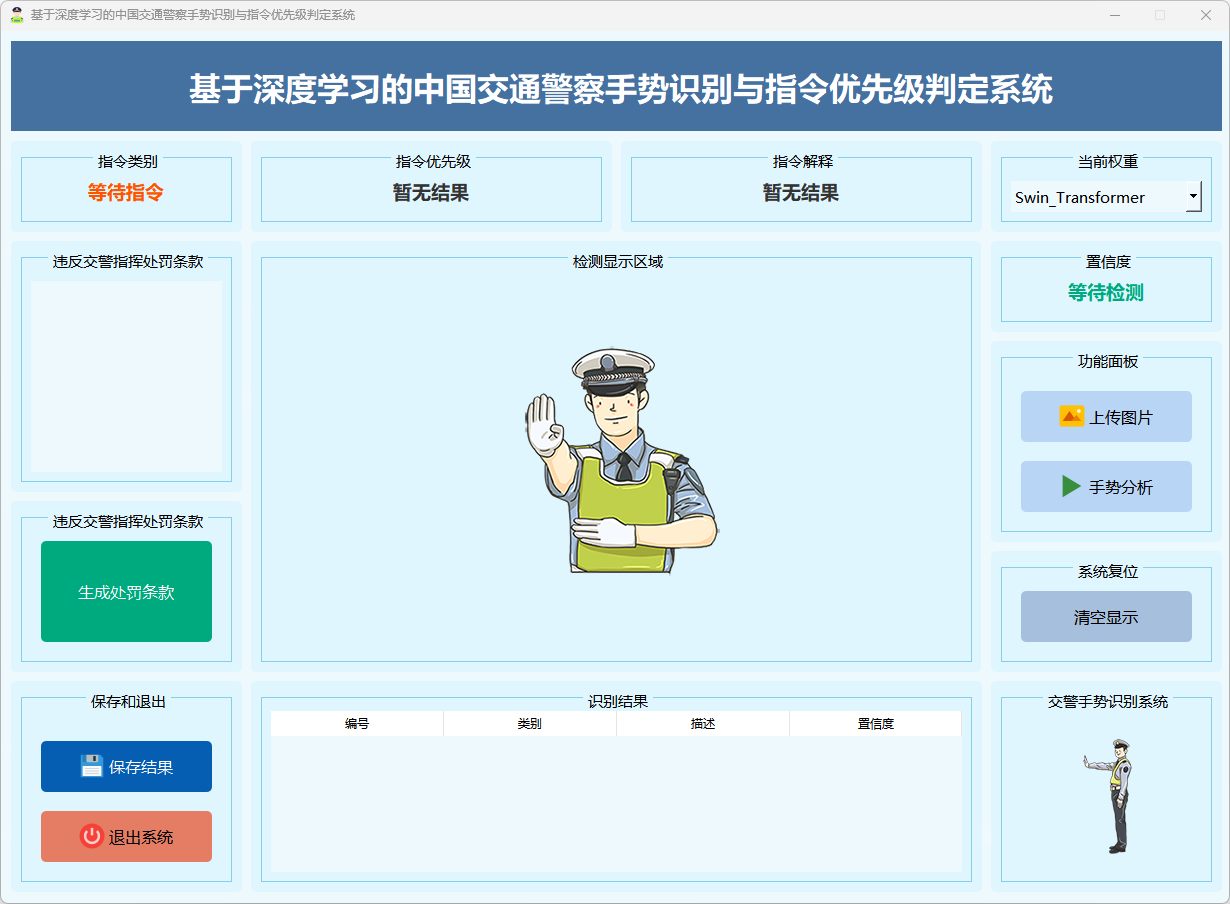Image resolution: width=1230 pixels, height=904 pixels.
Task: Click the app icon in title bar
Action: click(16, 15)
